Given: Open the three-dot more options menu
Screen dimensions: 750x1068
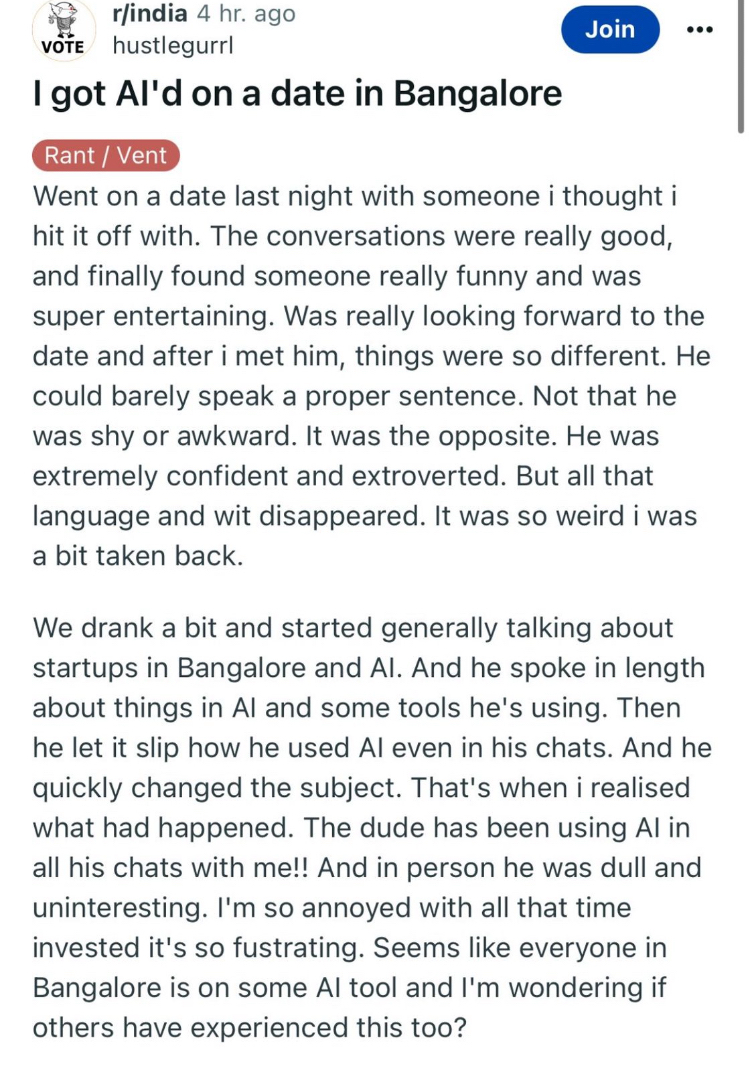Looking at the screenshot, I should pyautogui.click(x=701, y=29).
